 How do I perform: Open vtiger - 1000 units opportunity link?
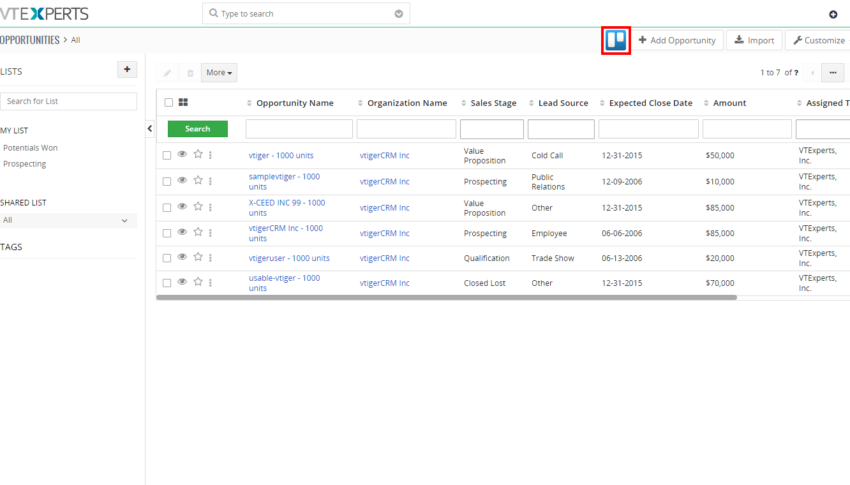[281, 156]
